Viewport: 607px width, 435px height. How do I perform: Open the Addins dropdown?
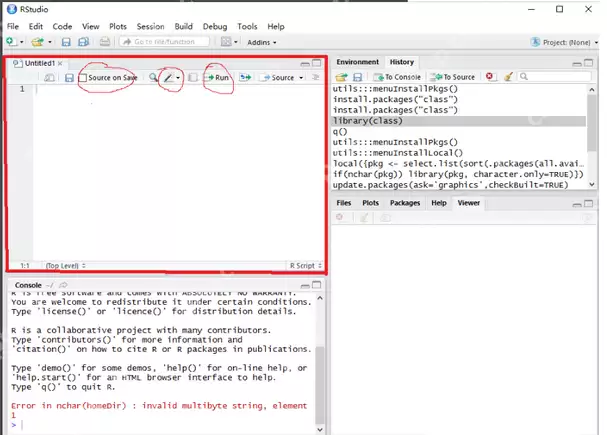pyautogui.click(x=263, y=42)
